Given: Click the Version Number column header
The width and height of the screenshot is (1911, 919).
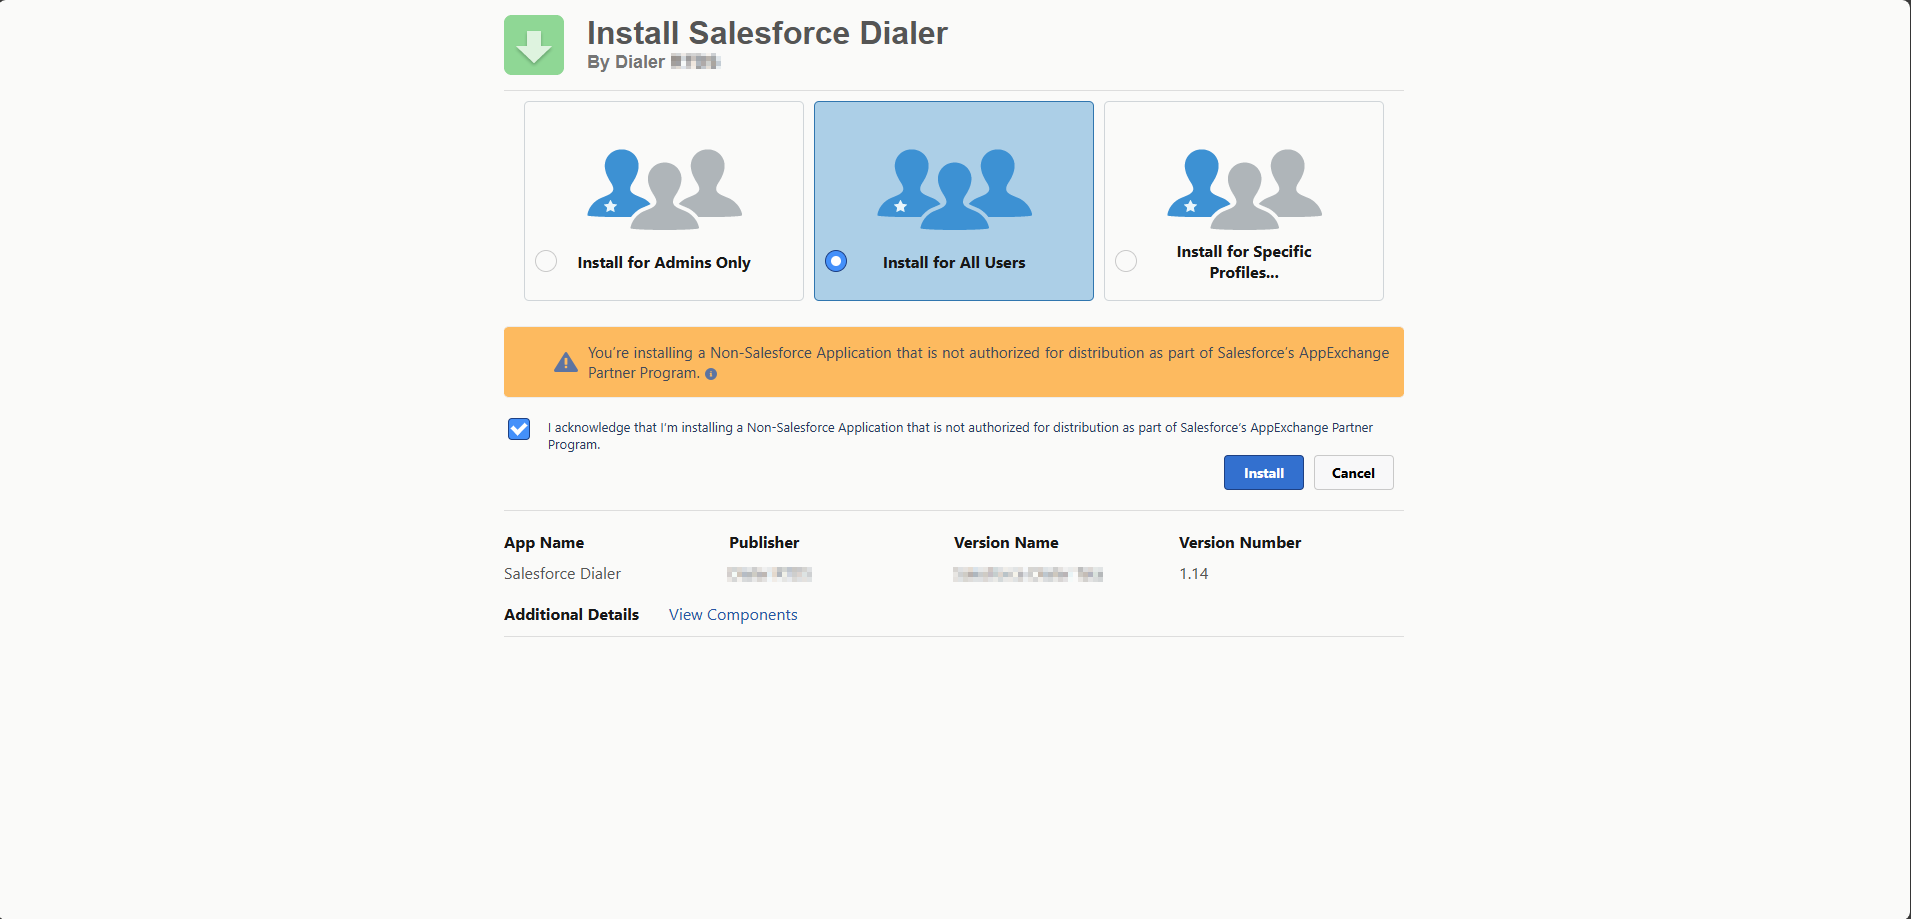Looking at the screenshot, I should point(1240,542).
